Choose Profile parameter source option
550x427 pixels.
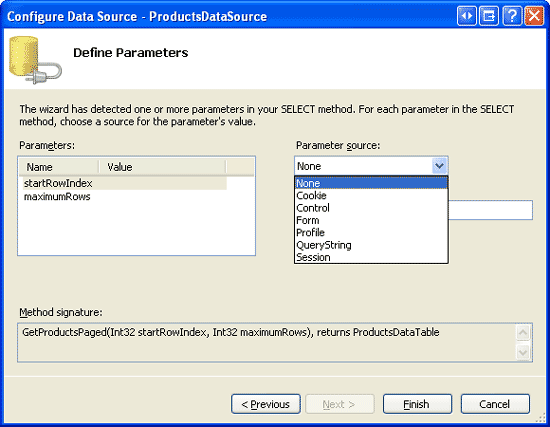tap(371, 232)
